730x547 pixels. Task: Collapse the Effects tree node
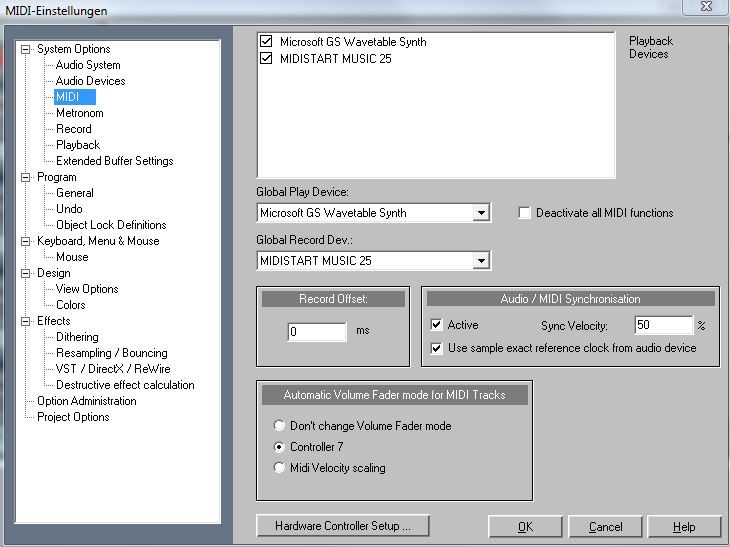(x=26, y=321)
